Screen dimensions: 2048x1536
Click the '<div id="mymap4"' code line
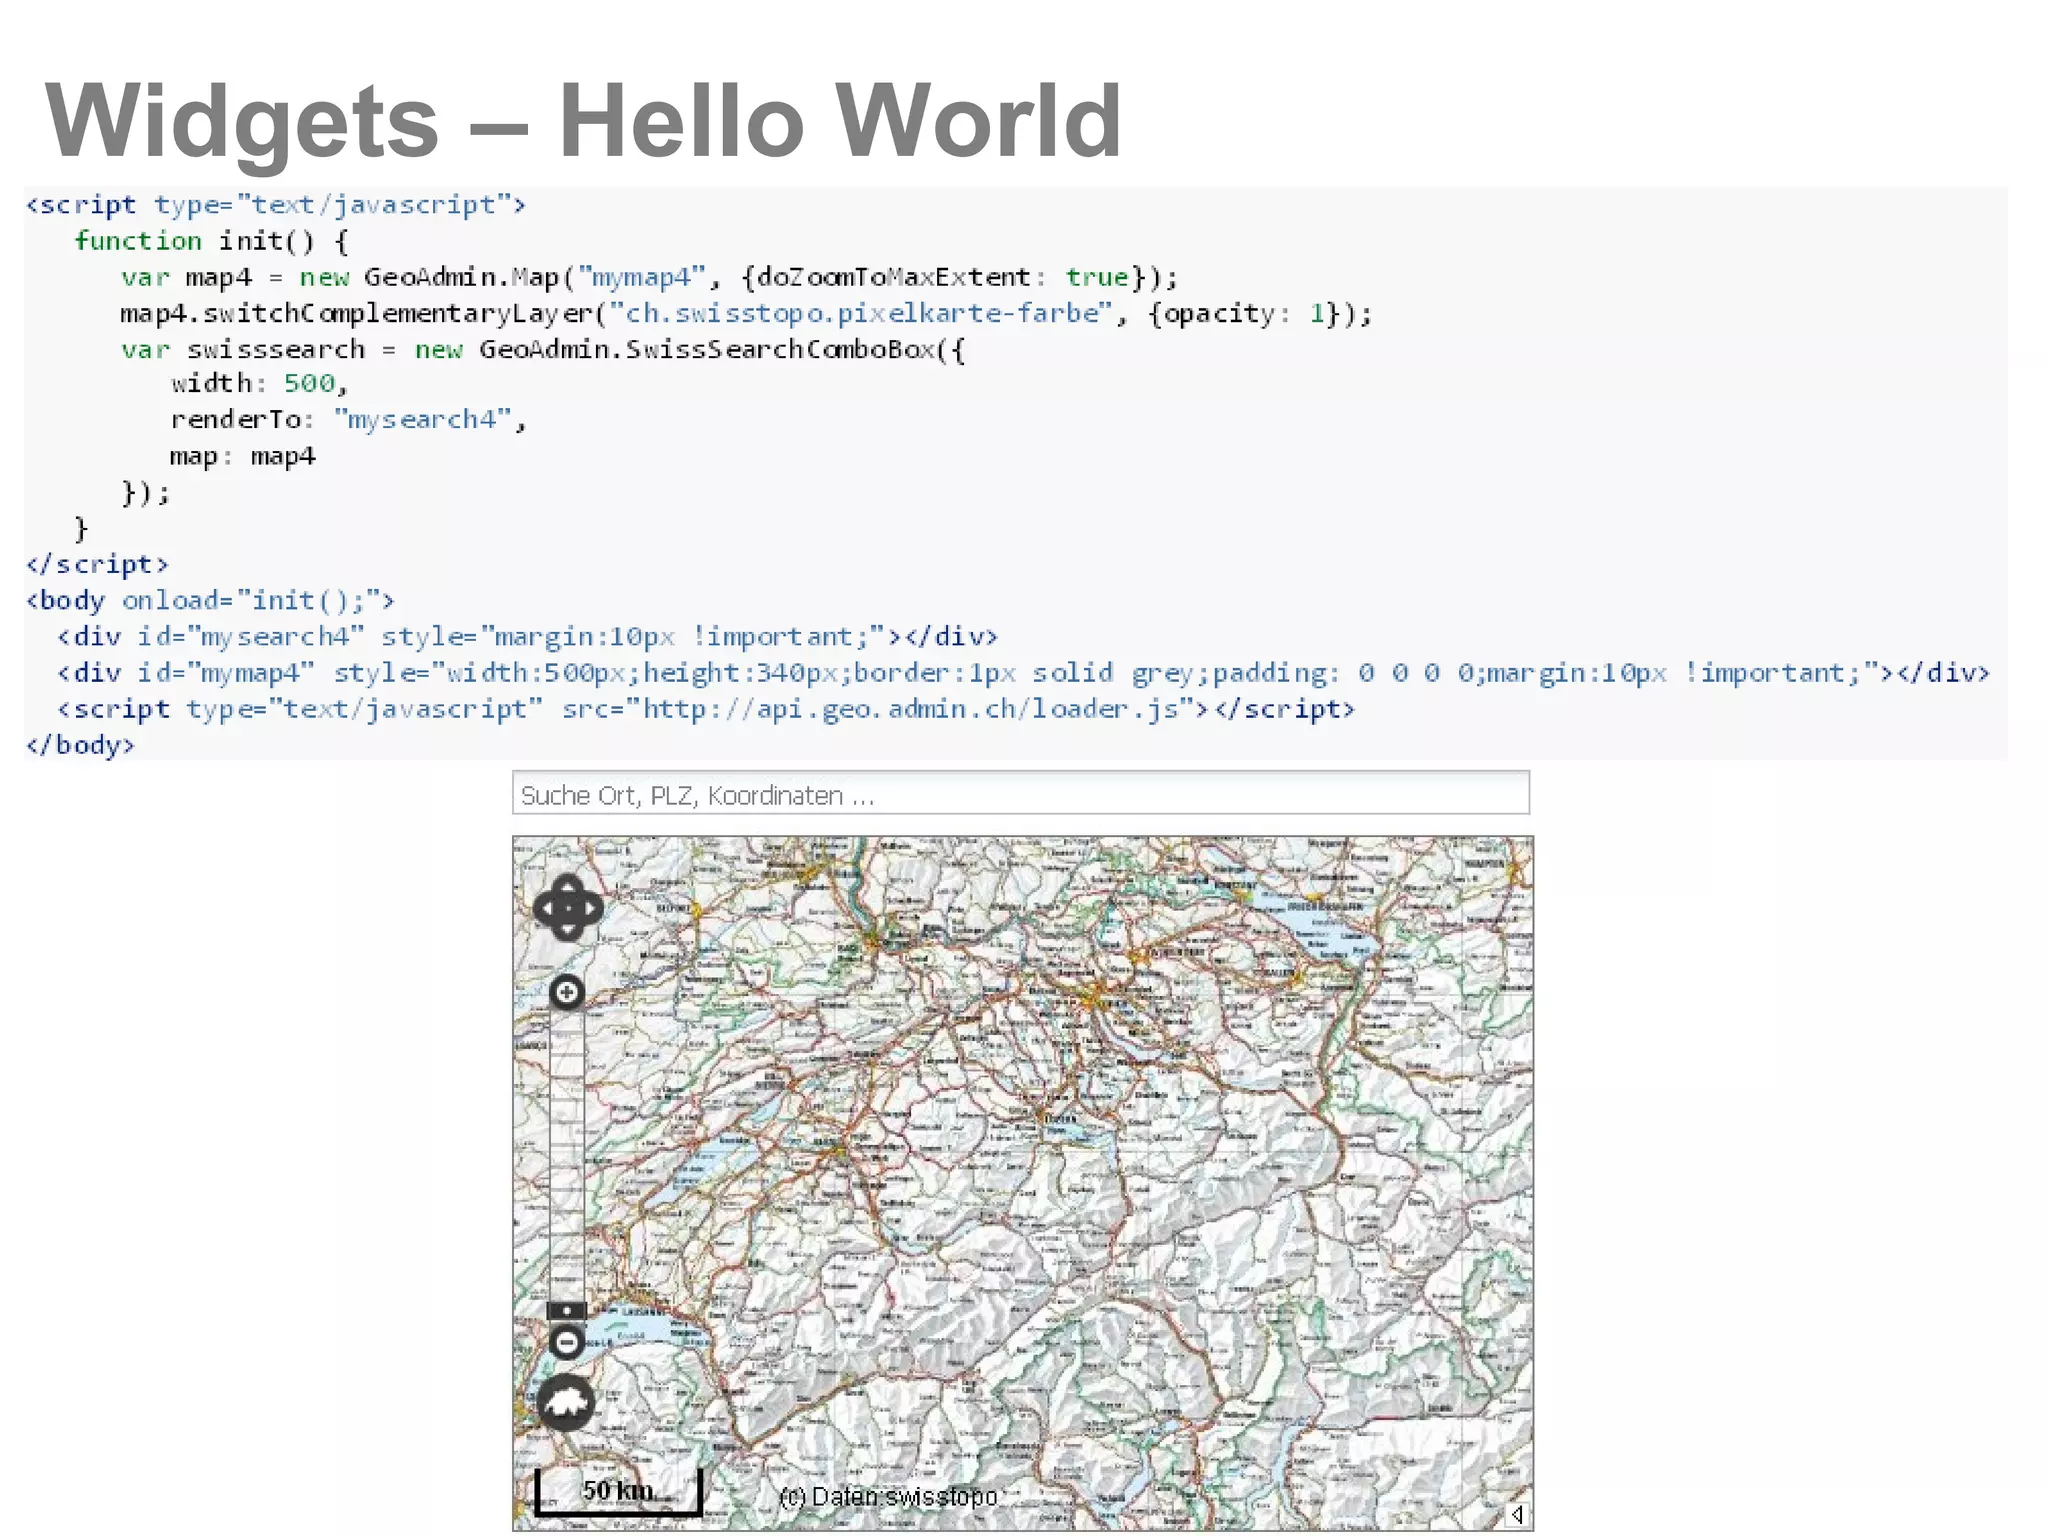(x=1024, y=672)
